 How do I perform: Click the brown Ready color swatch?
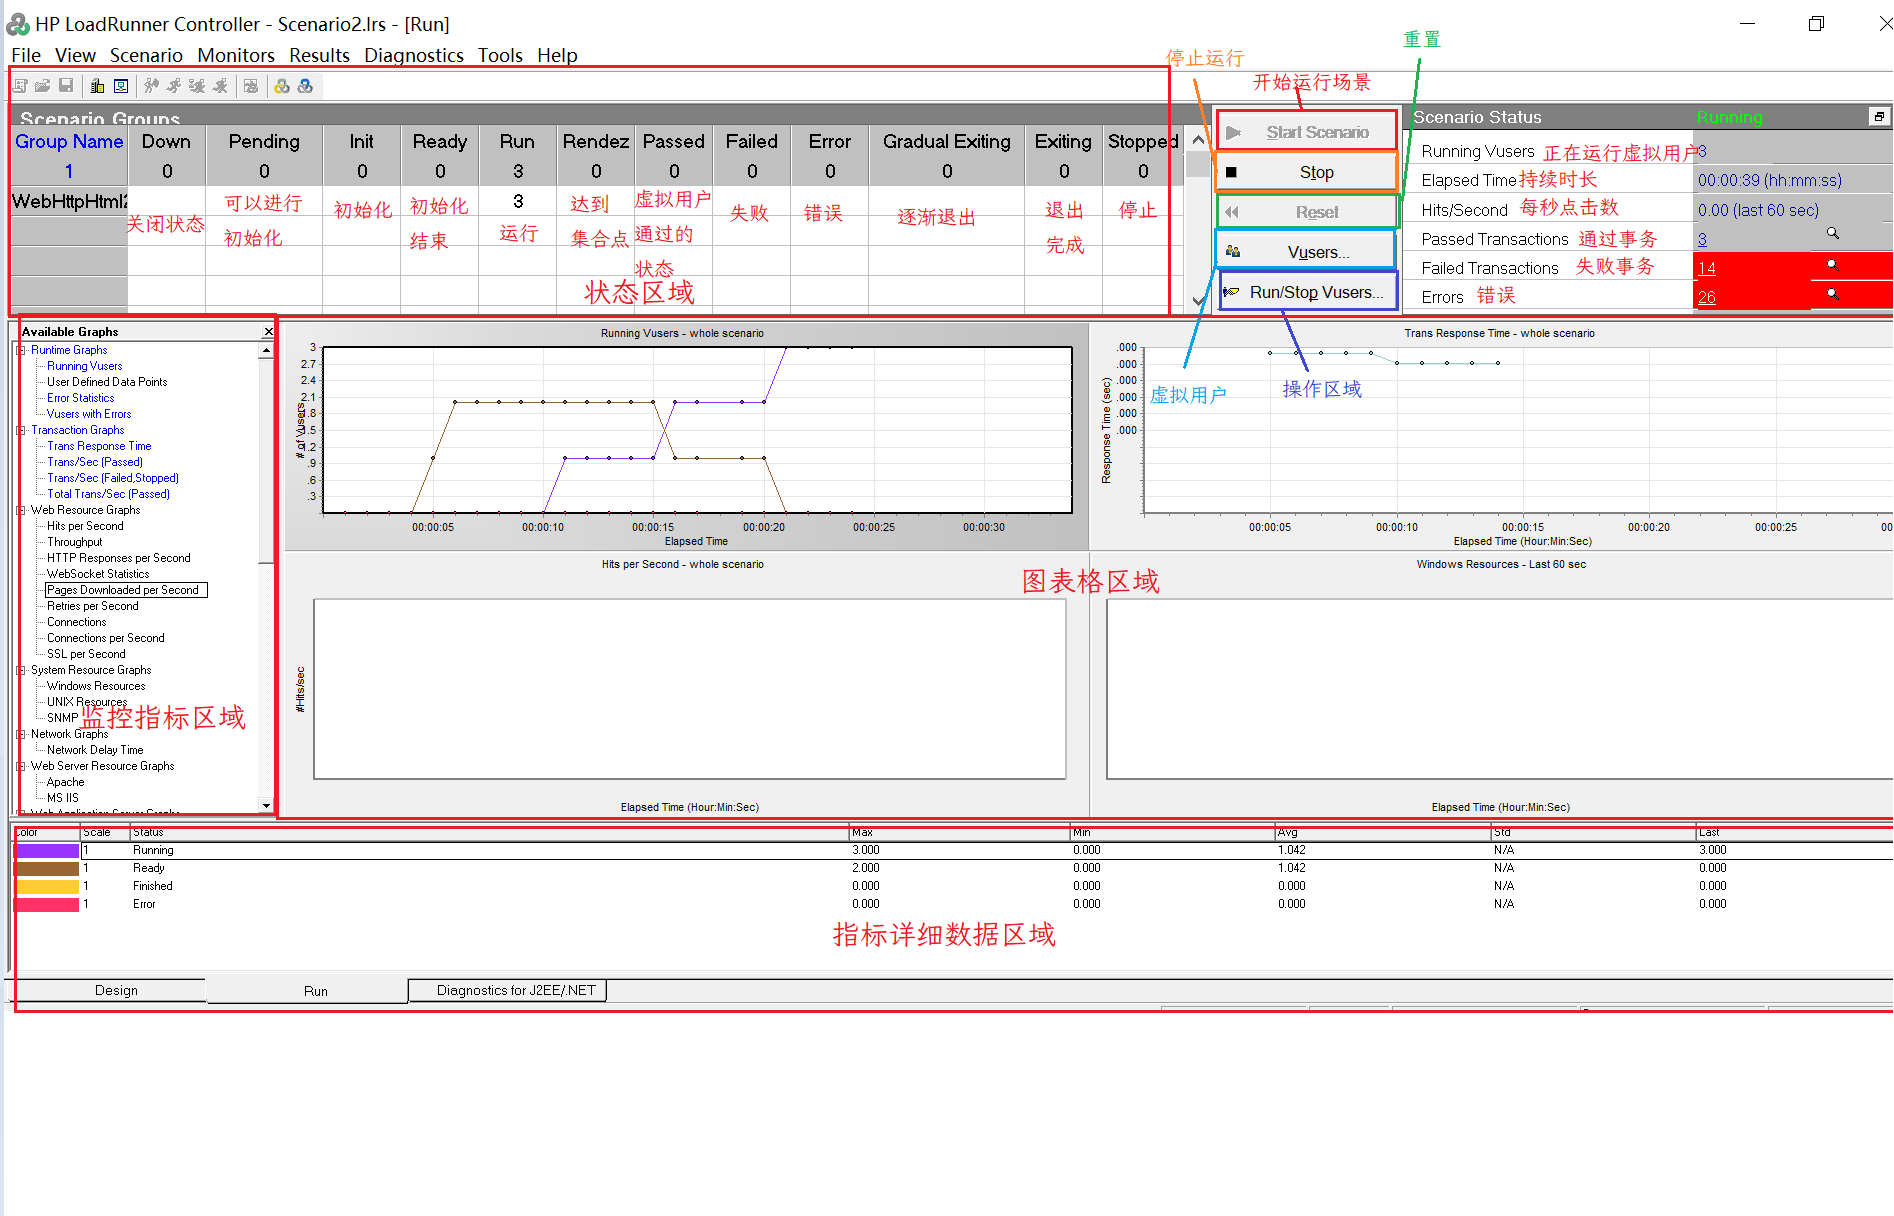click(x=47, y=868)
